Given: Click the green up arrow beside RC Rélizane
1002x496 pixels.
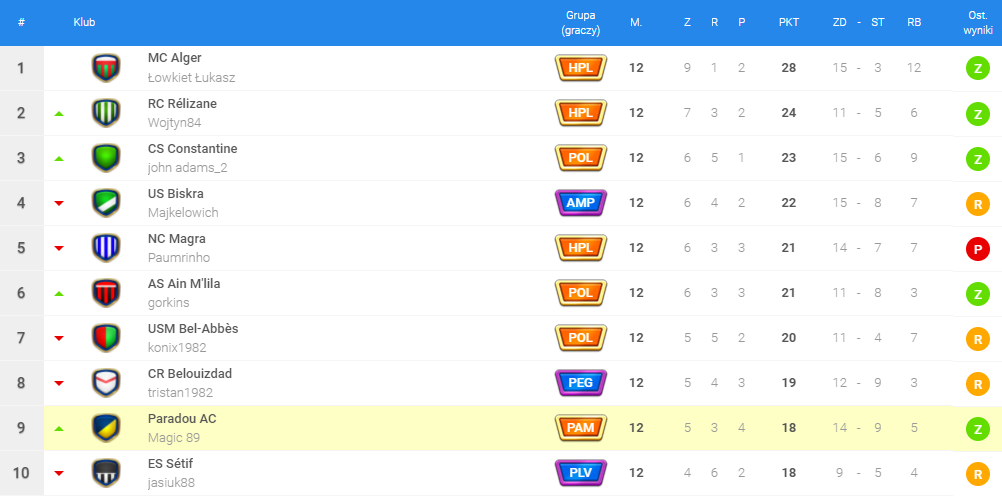Looking at the screenshot, I should [x=59, y=113].
